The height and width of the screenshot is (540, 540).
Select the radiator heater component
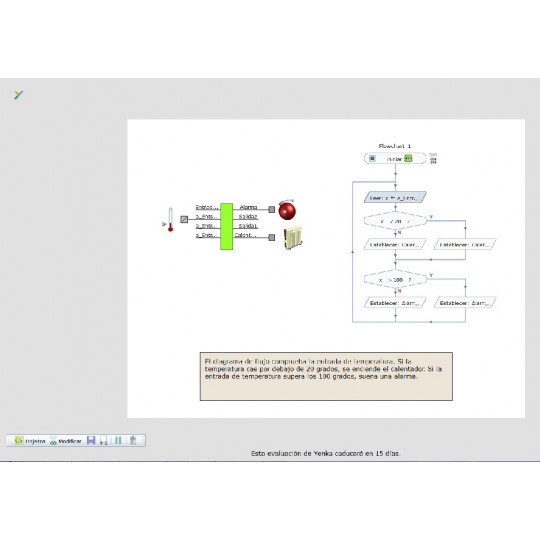(293, 237)
